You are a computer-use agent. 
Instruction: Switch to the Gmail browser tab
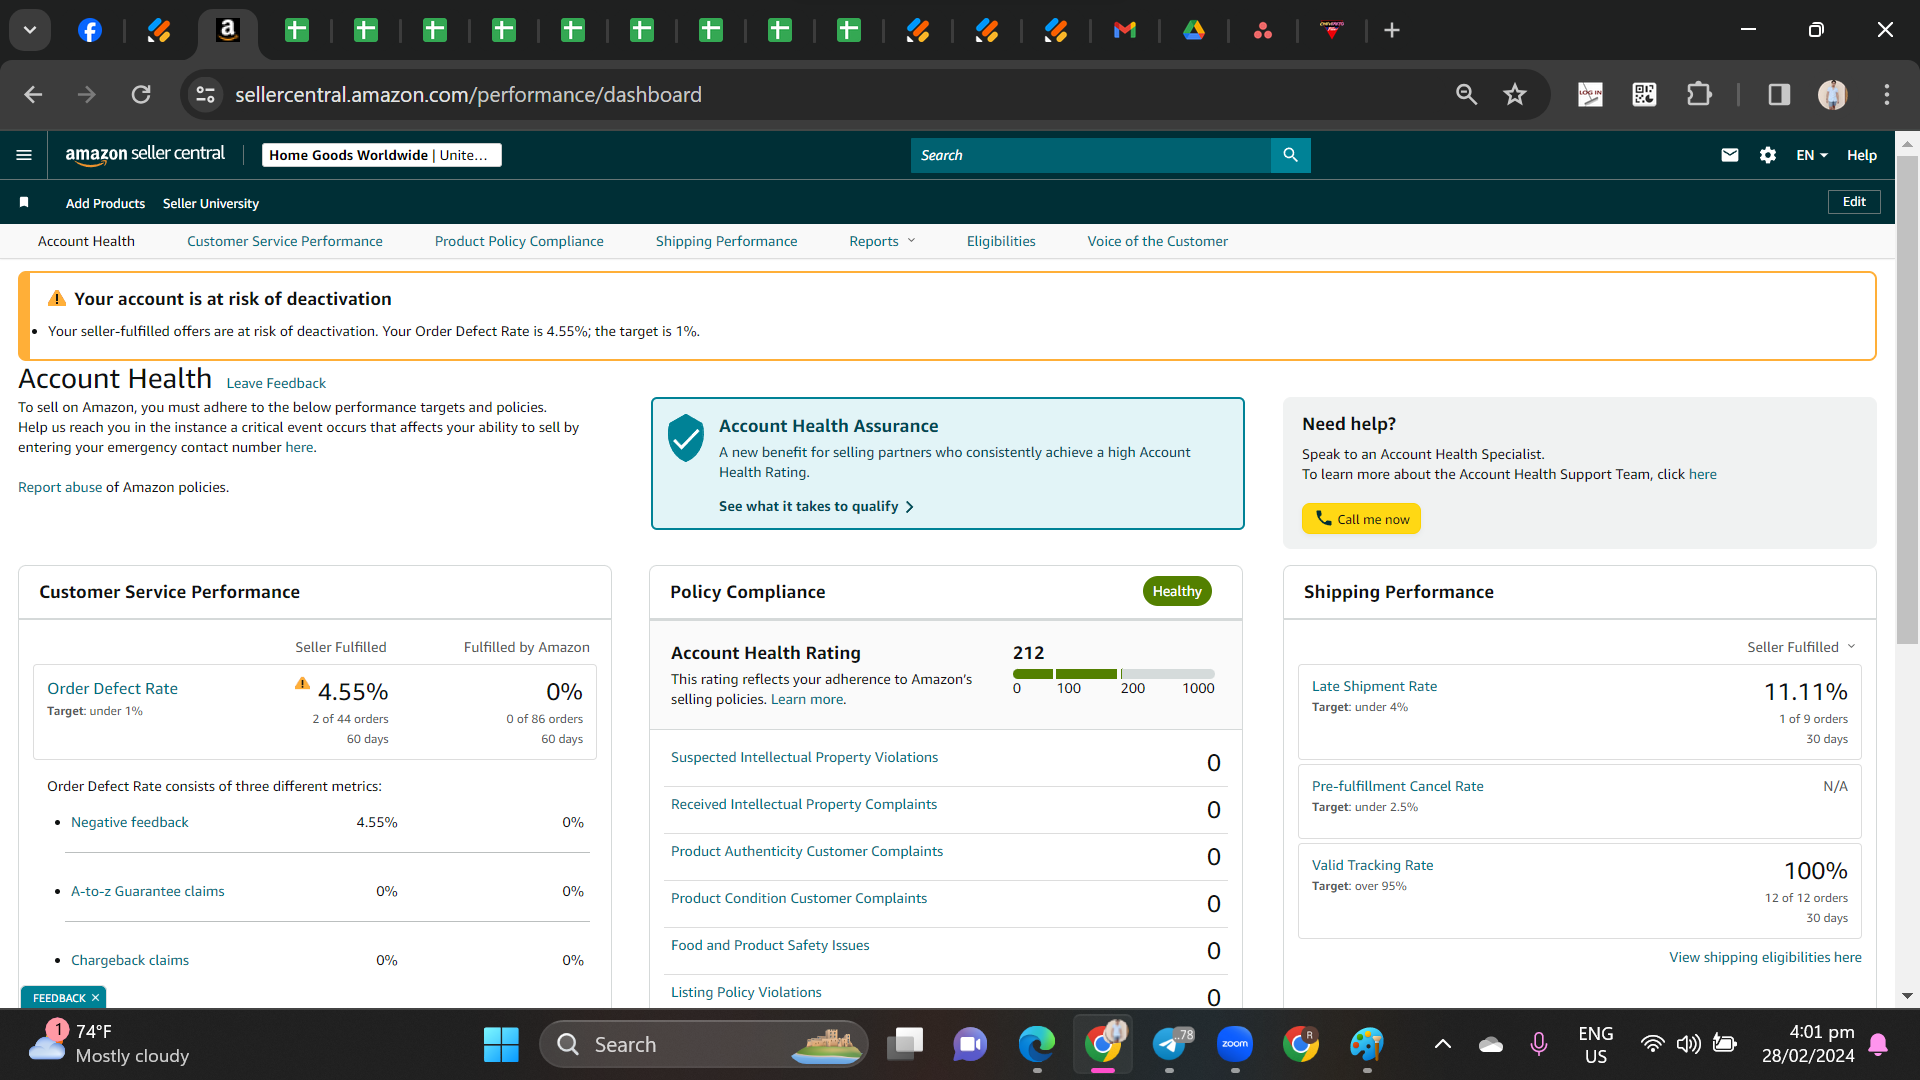click(x=1125, y=30)
